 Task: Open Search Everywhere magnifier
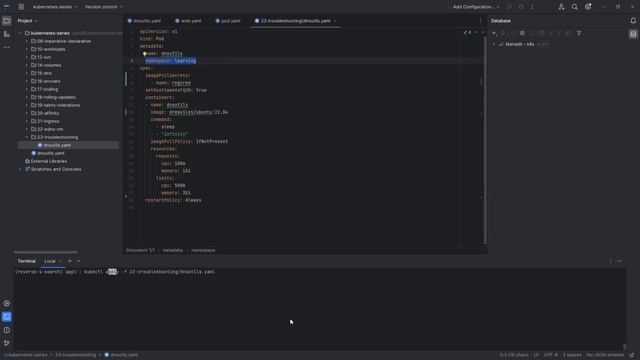tap(574, 7)
